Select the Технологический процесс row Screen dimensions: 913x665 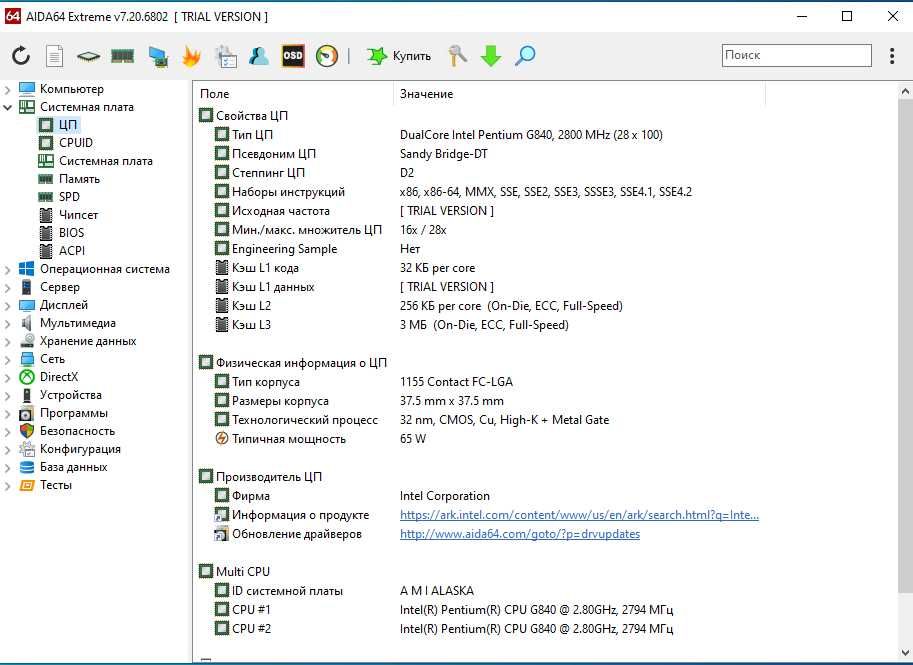tap(412, 420)
